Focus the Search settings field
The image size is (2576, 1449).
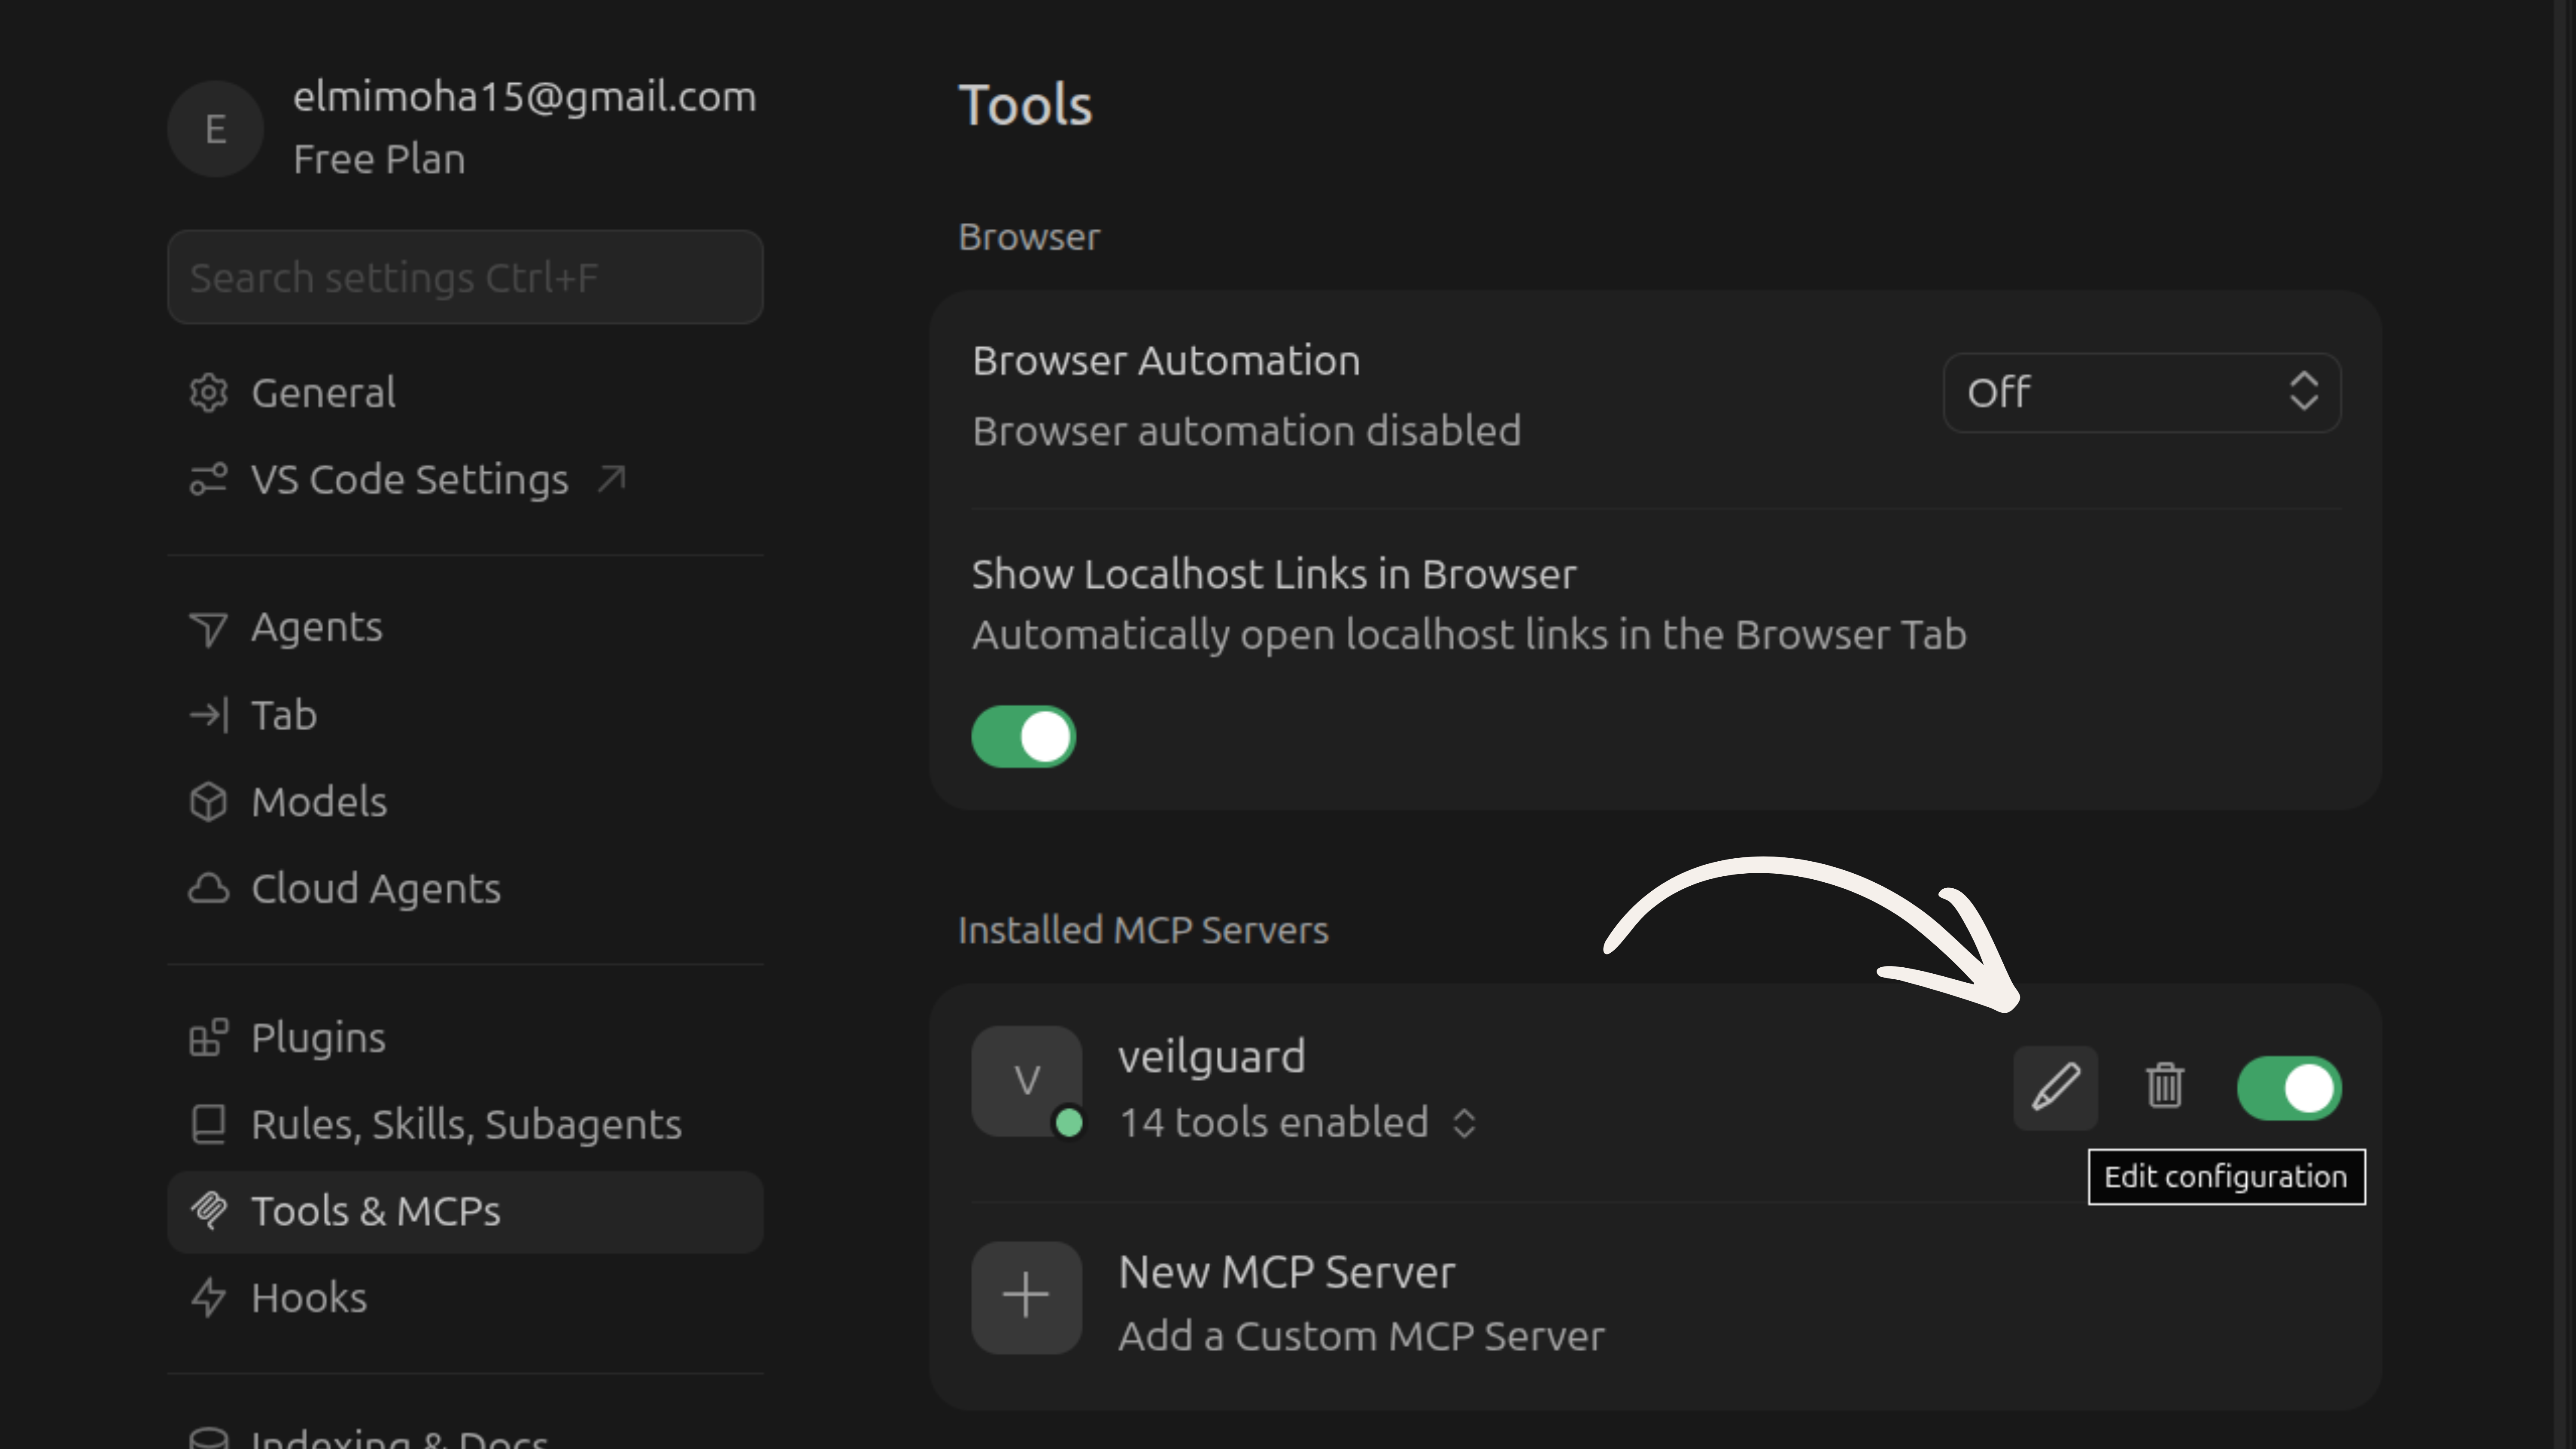pyautogui.click(x=465, y=277)
